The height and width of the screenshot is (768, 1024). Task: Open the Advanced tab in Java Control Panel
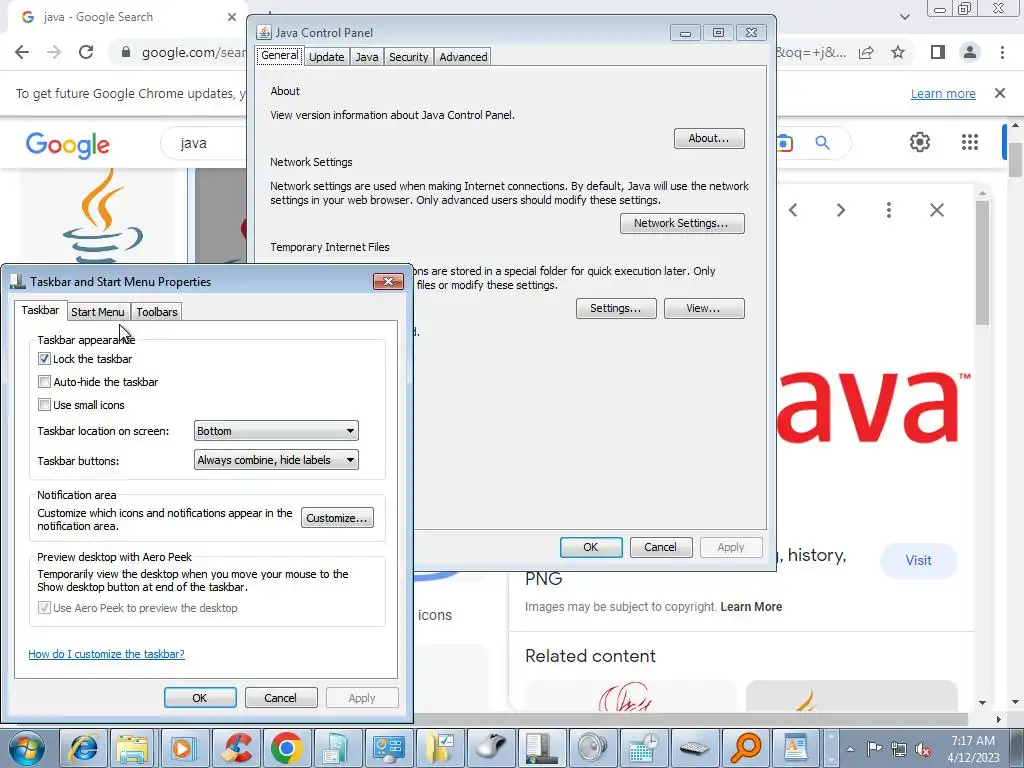[x=463, y=57]
